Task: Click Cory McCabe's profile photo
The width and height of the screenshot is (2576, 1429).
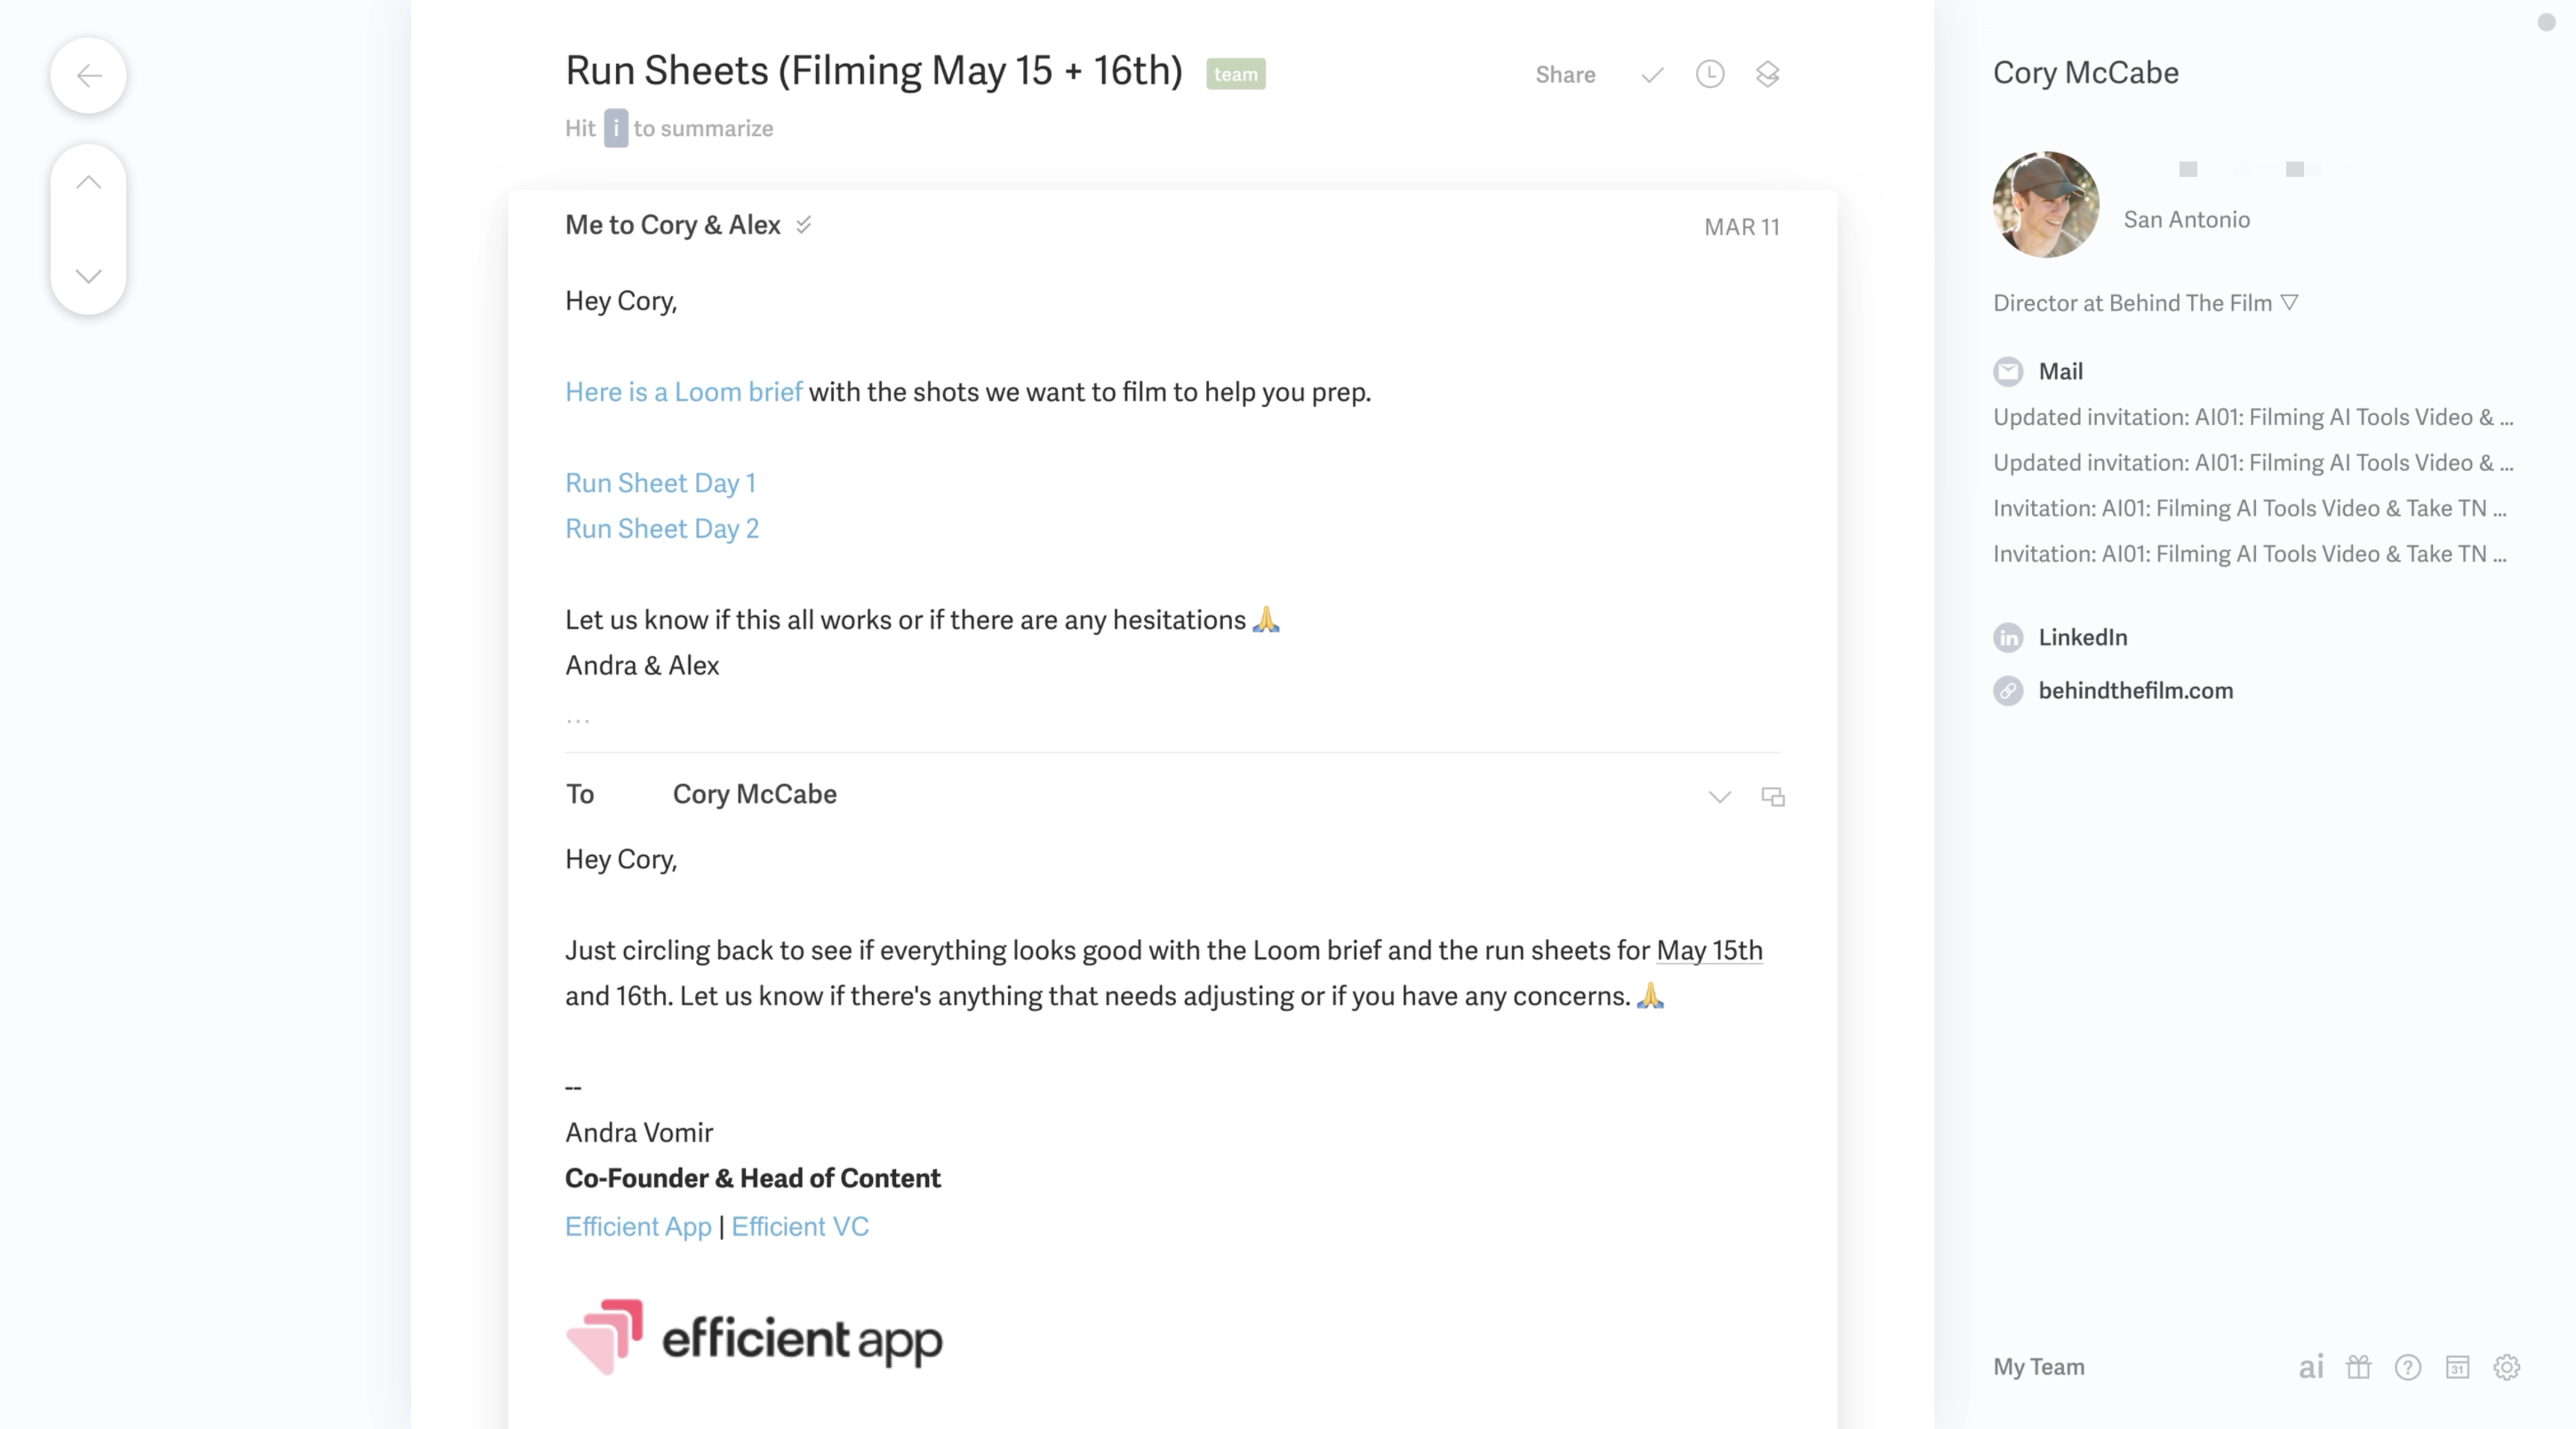Action: pyautogui.click(x=2045, y=204)
